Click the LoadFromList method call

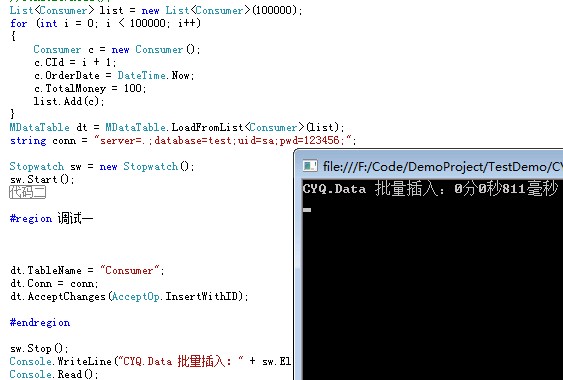[208, 127]
